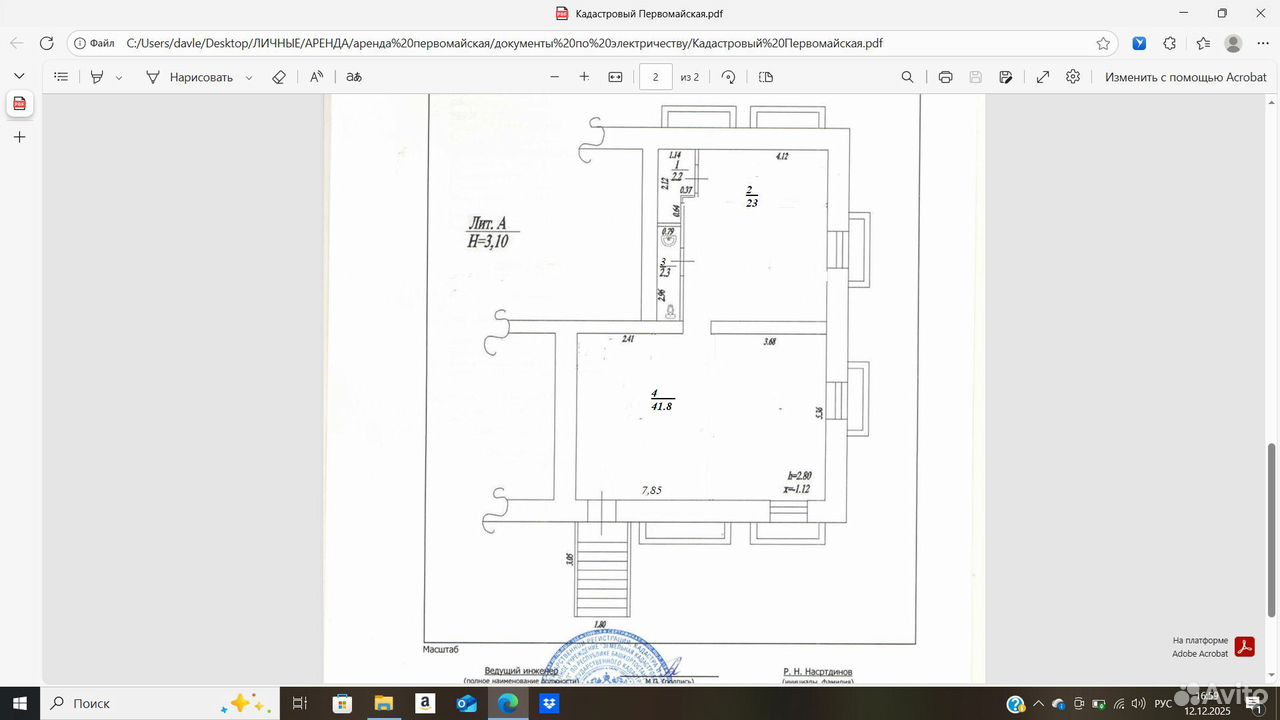Open PDF viewer settings gear
The height and width of the screenshot is (720, 1280).
[x=1073, y=77]
